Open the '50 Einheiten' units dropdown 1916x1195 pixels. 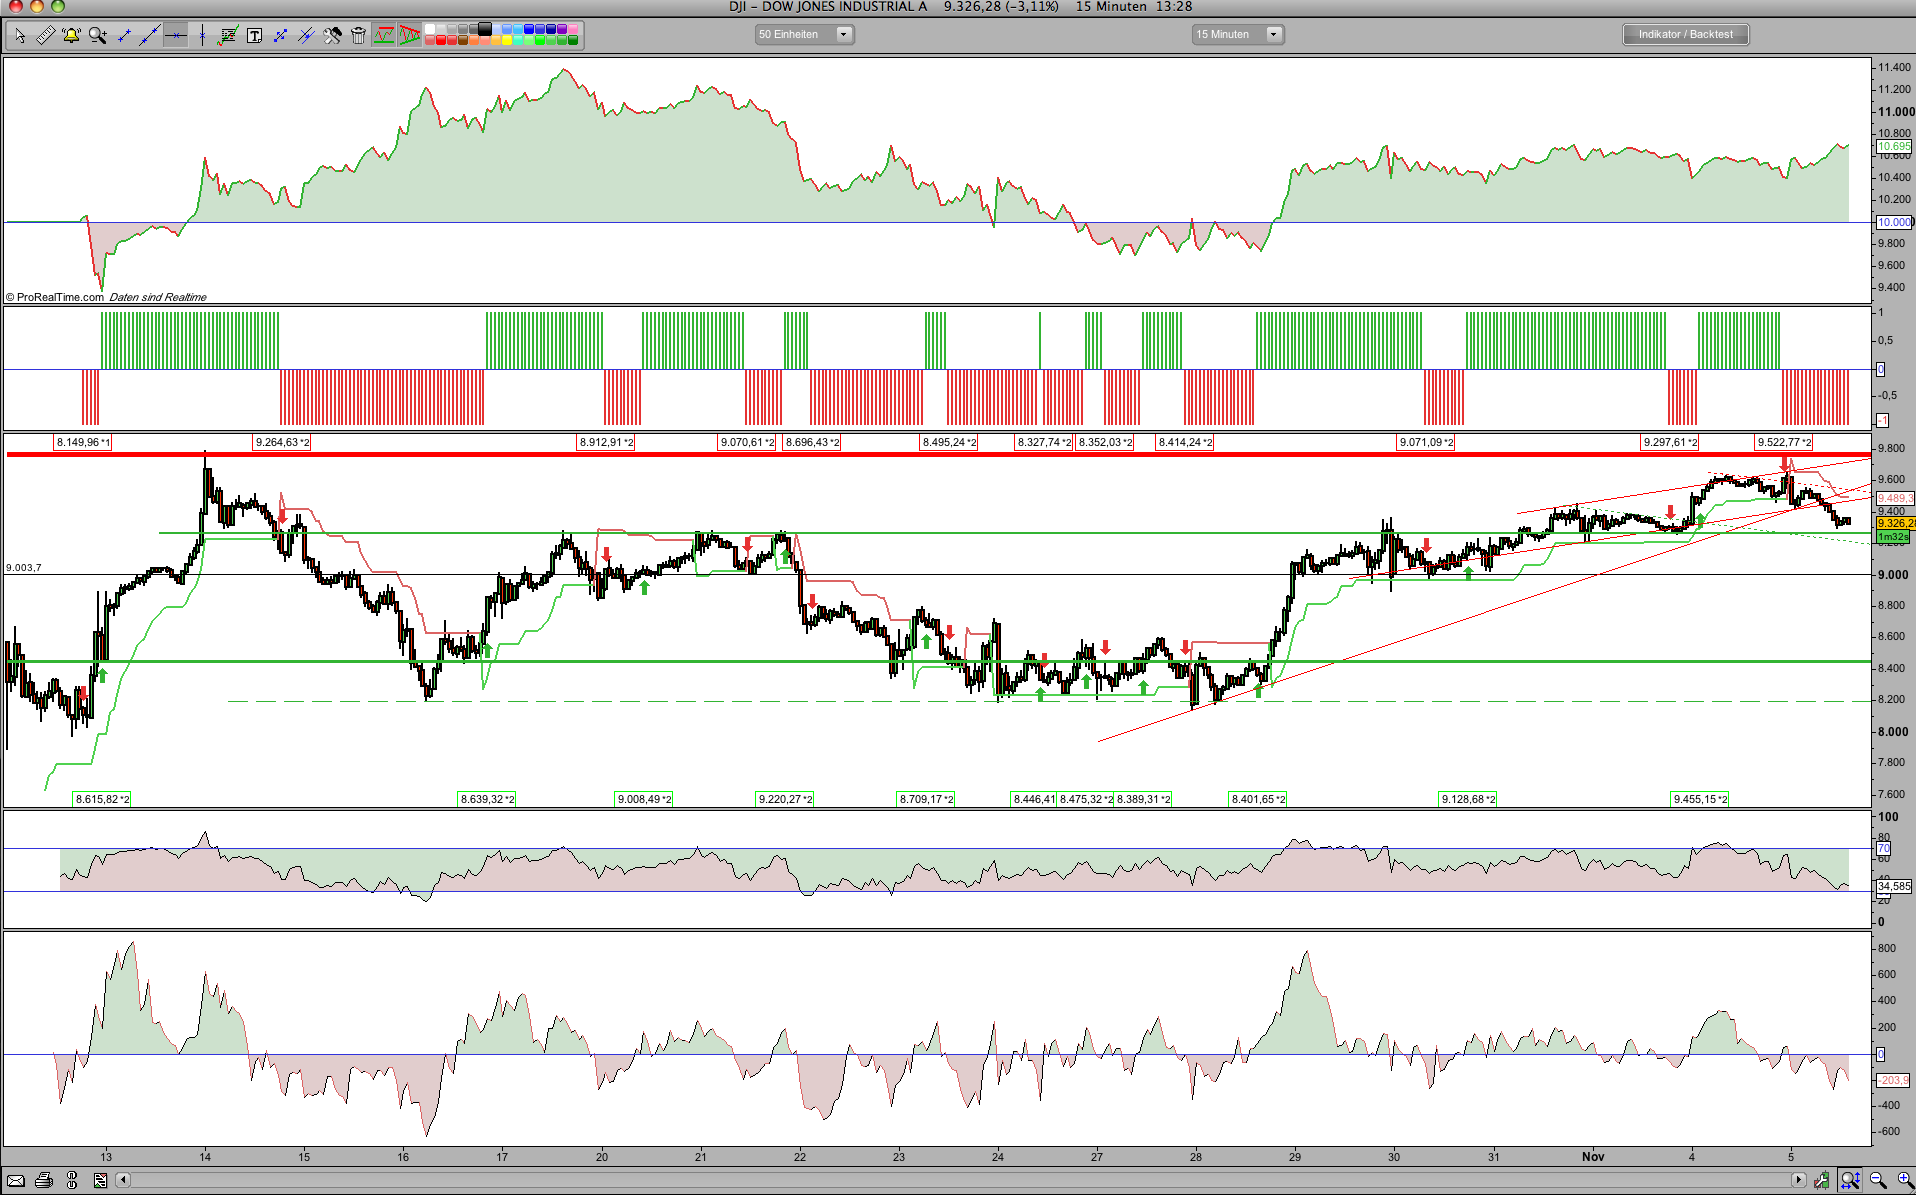point(804,34)
